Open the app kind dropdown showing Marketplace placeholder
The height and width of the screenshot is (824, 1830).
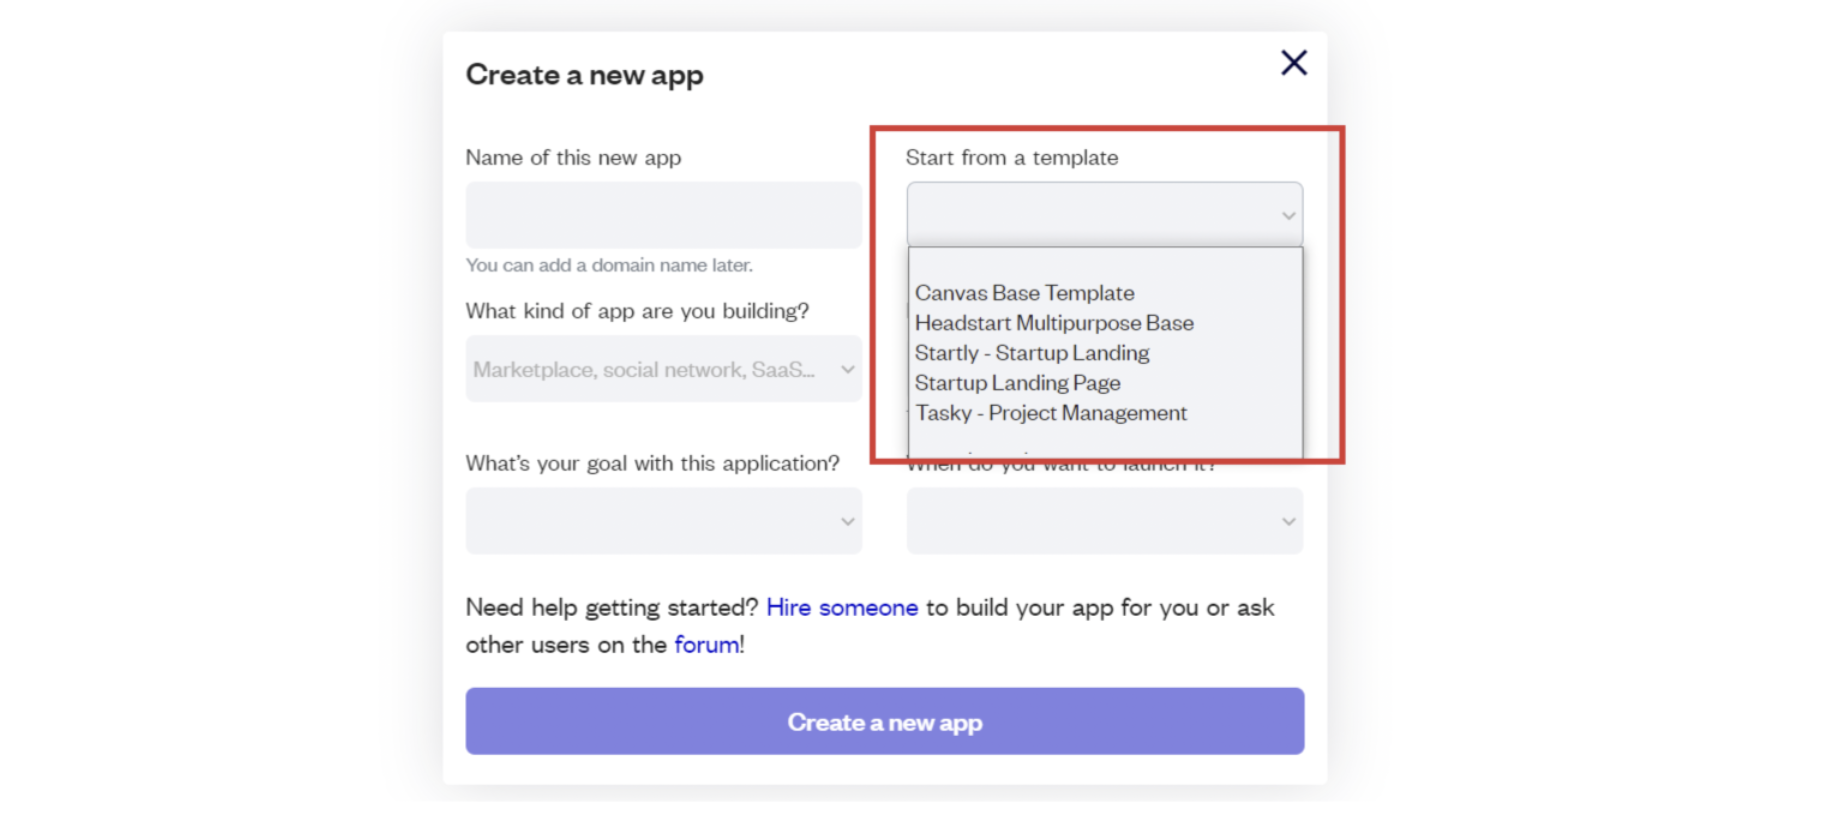click(x=650, y=369)
